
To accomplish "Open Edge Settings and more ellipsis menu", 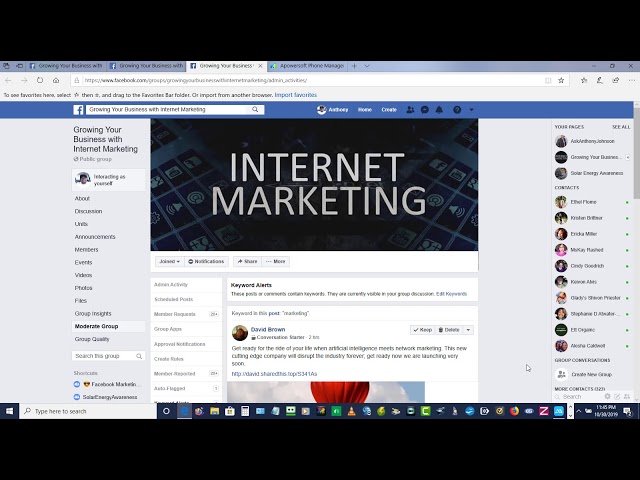I will pos(632,80).
